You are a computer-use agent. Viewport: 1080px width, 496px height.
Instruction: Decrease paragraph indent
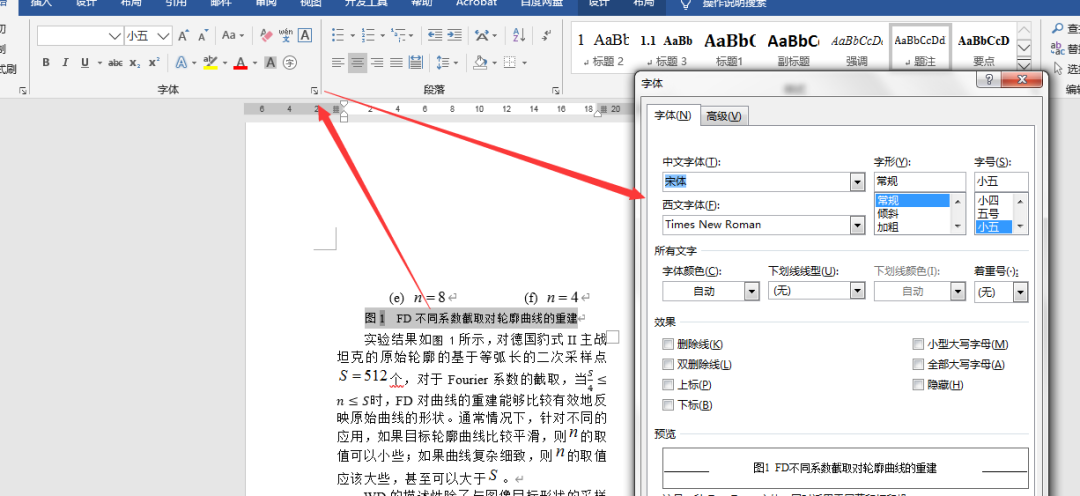(434, 34)
